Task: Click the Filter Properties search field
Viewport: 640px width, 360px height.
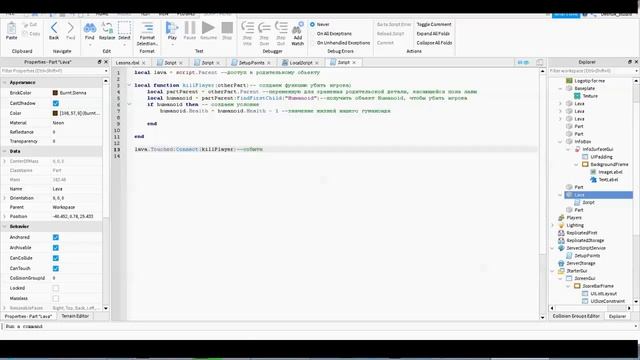Action: tap(54, 71)
